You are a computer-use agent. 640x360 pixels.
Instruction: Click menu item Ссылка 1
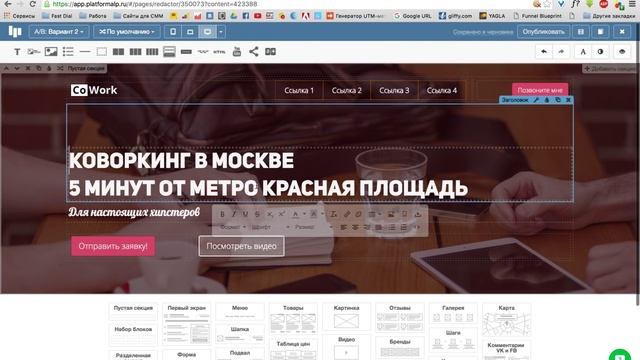tap(299, 91)
